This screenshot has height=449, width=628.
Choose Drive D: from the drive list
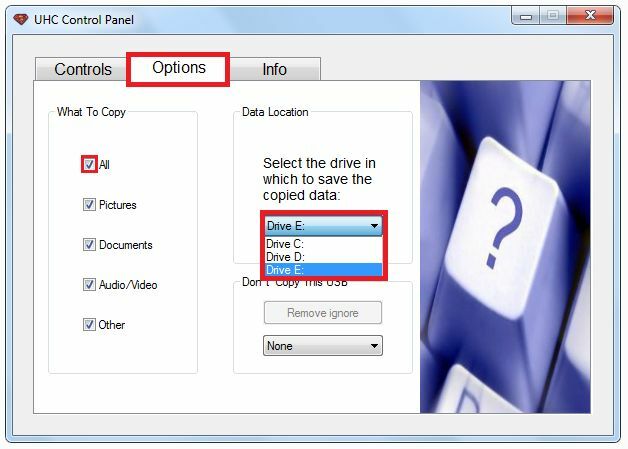[x=324, y=257]
